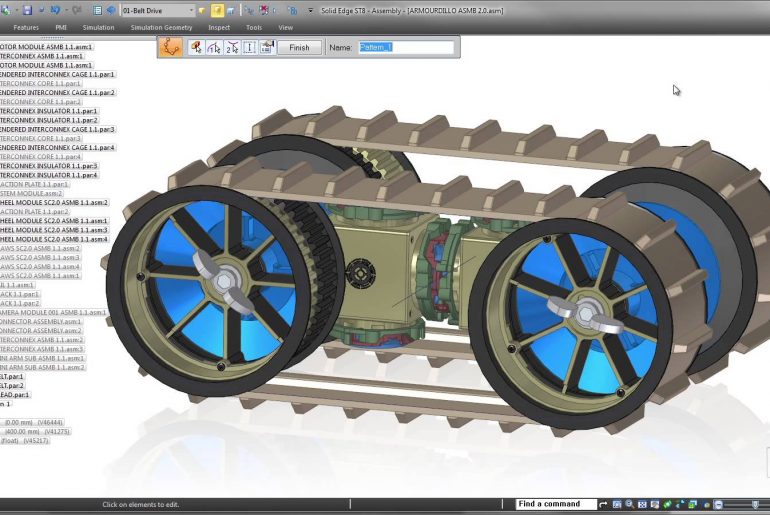Open the PMI ribbon tab
770x515 pixels.
(60, 27)
